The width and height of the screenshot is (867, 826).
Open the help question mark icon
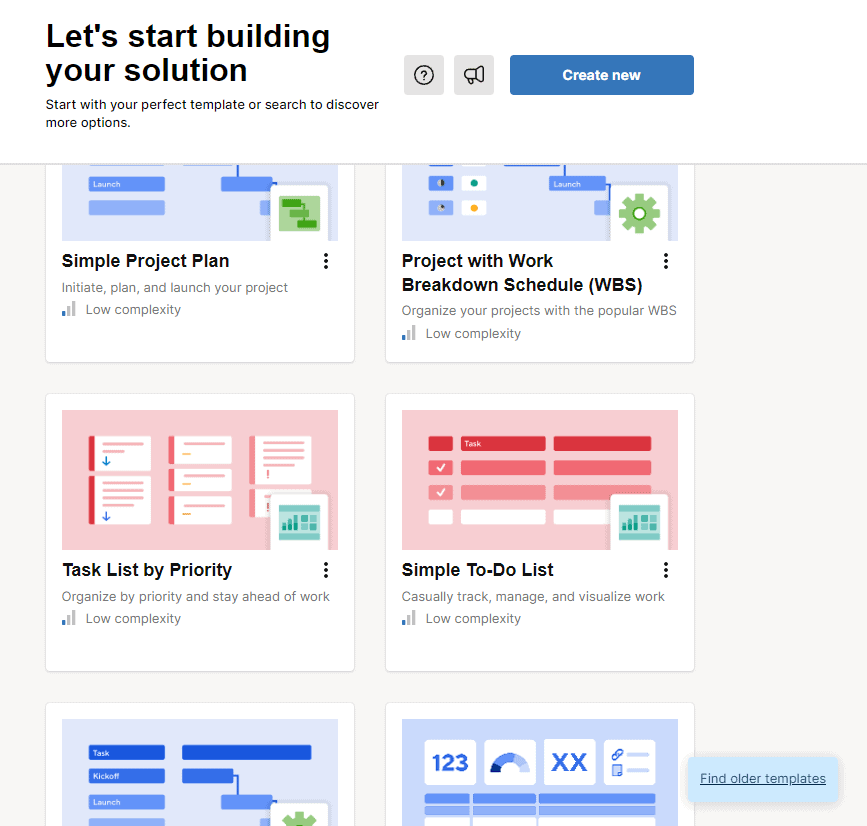point(423,75)
